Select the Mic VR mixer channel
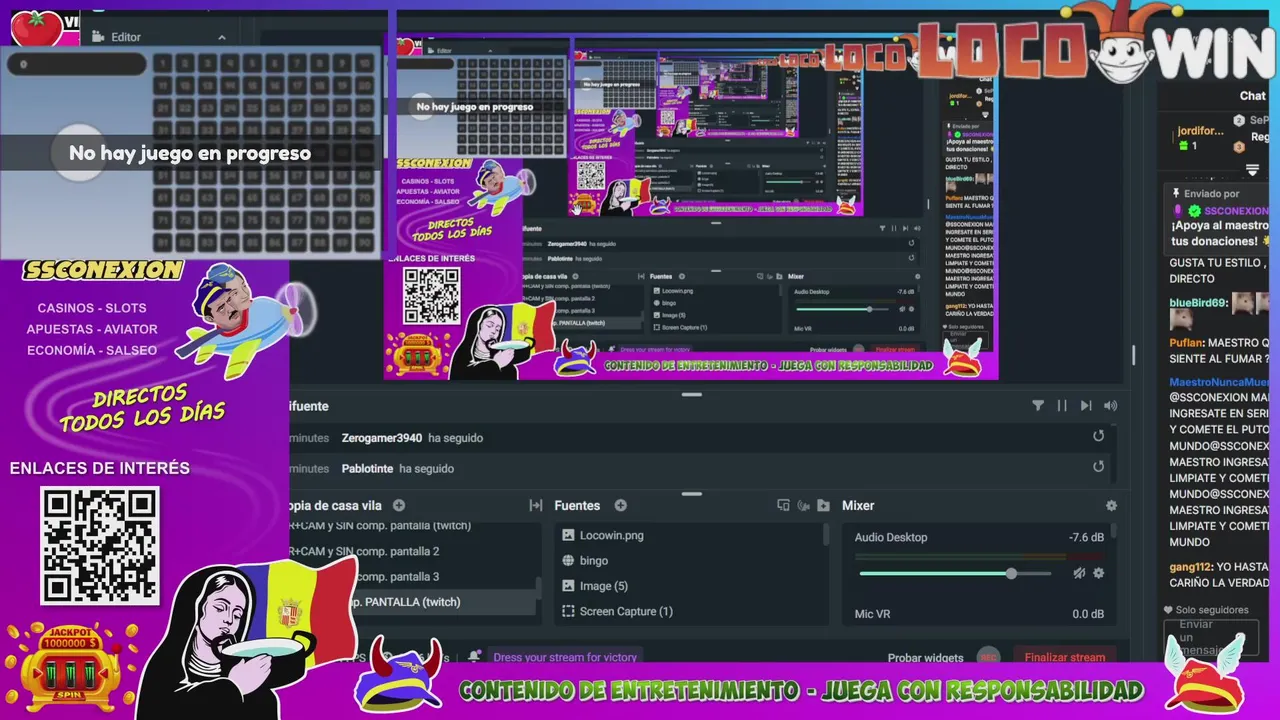Image resolution: width=1280 pixels, height=720 pixels. (x=872, y=614)
